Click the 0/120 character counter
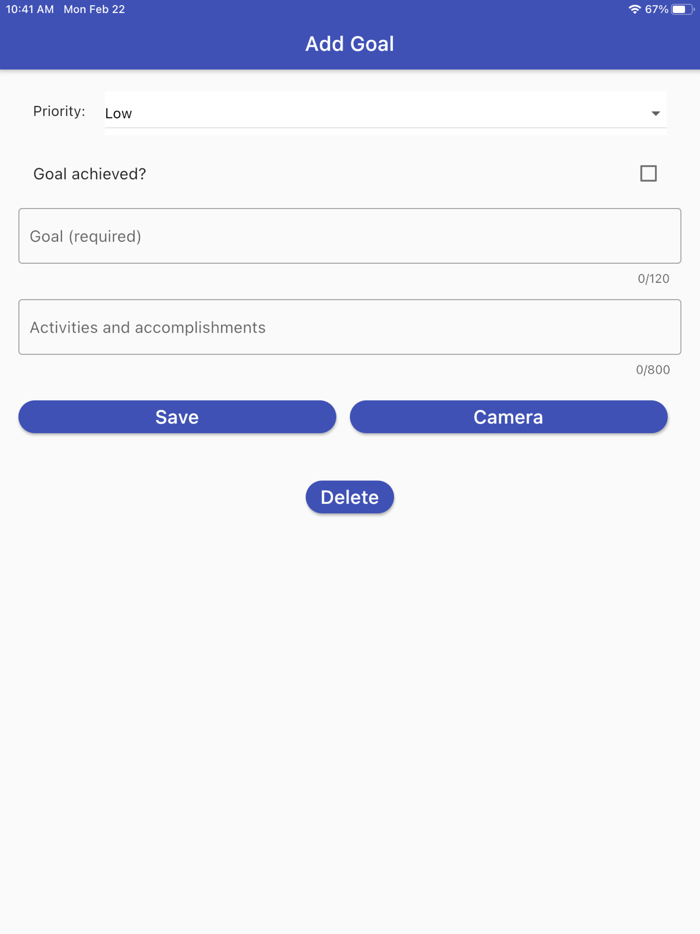This screenshot has height=934, width=700. click(x=653, y=278)
